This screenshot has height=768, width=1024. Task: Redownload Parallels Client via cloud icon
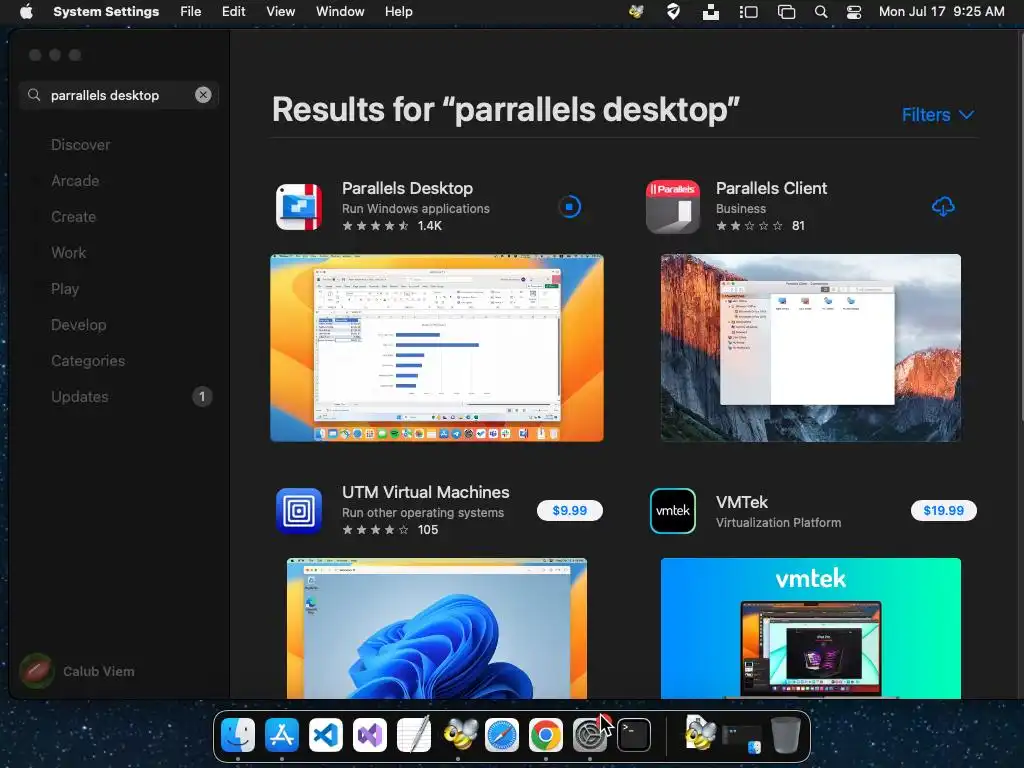tap(943, 207)
